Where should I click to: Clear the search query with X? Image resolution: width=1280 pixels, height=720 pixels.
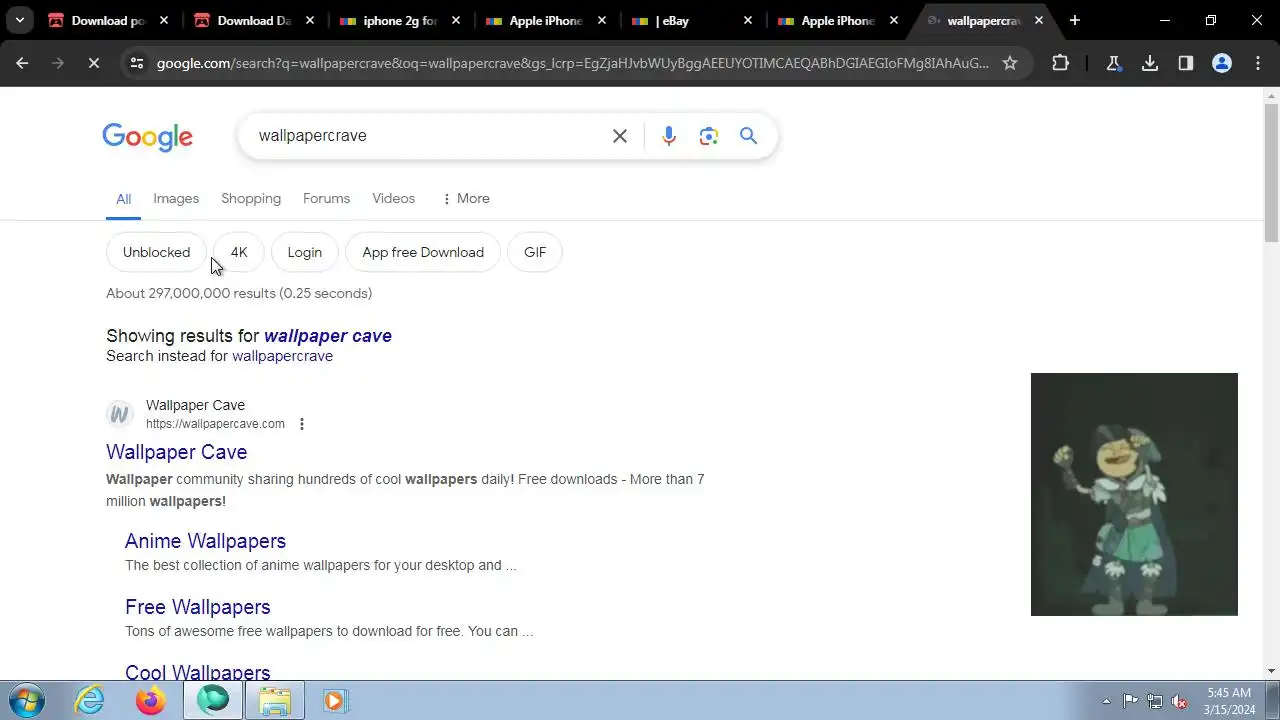(x=620, y=136)
